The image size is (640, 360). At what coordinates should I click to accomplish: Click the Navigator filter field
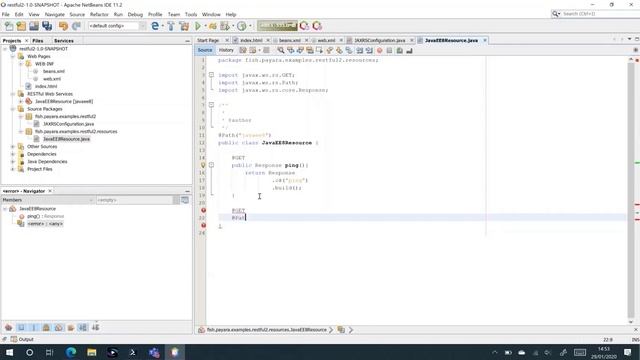(134, 200)
